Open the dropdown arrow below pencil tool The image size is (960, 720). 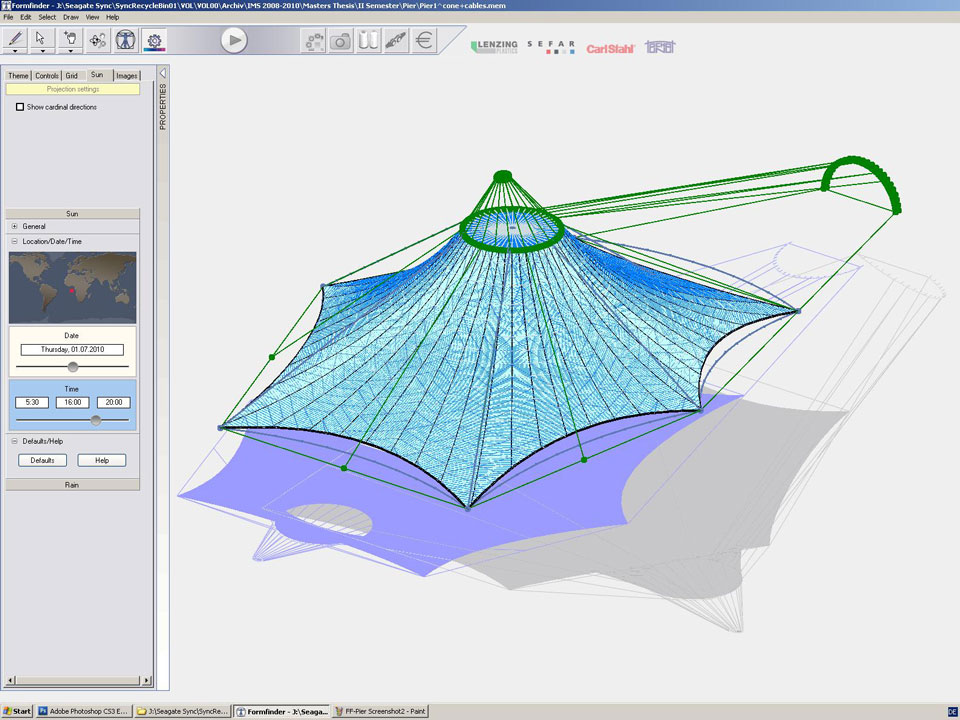[15, 51]
